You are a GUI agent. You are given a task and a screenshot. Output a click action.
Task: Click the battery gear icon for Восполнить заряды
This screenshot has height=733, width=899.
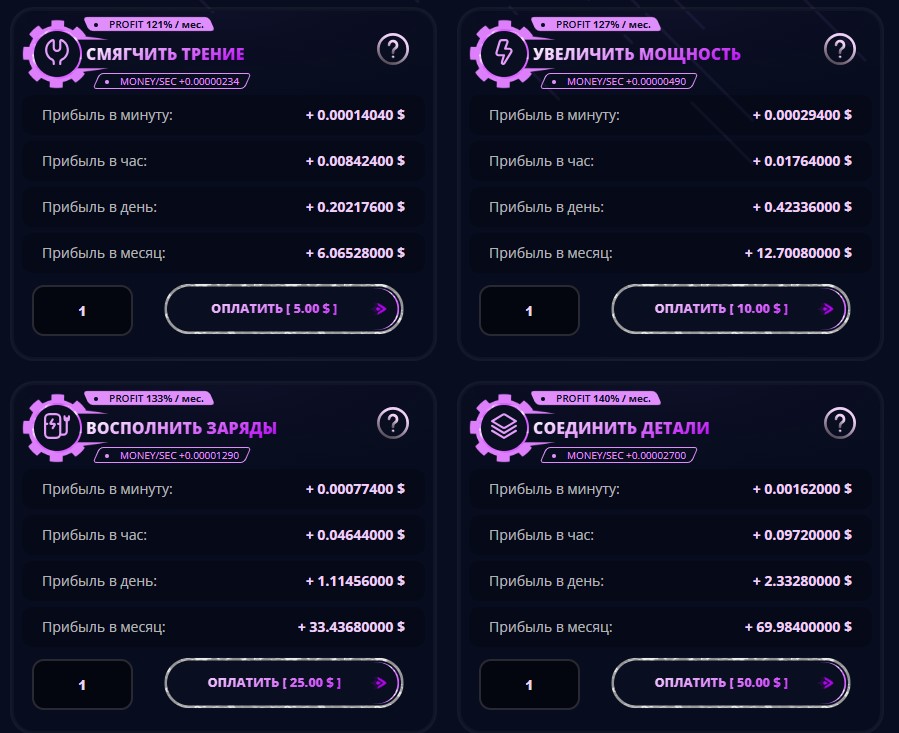click(52, 428)
